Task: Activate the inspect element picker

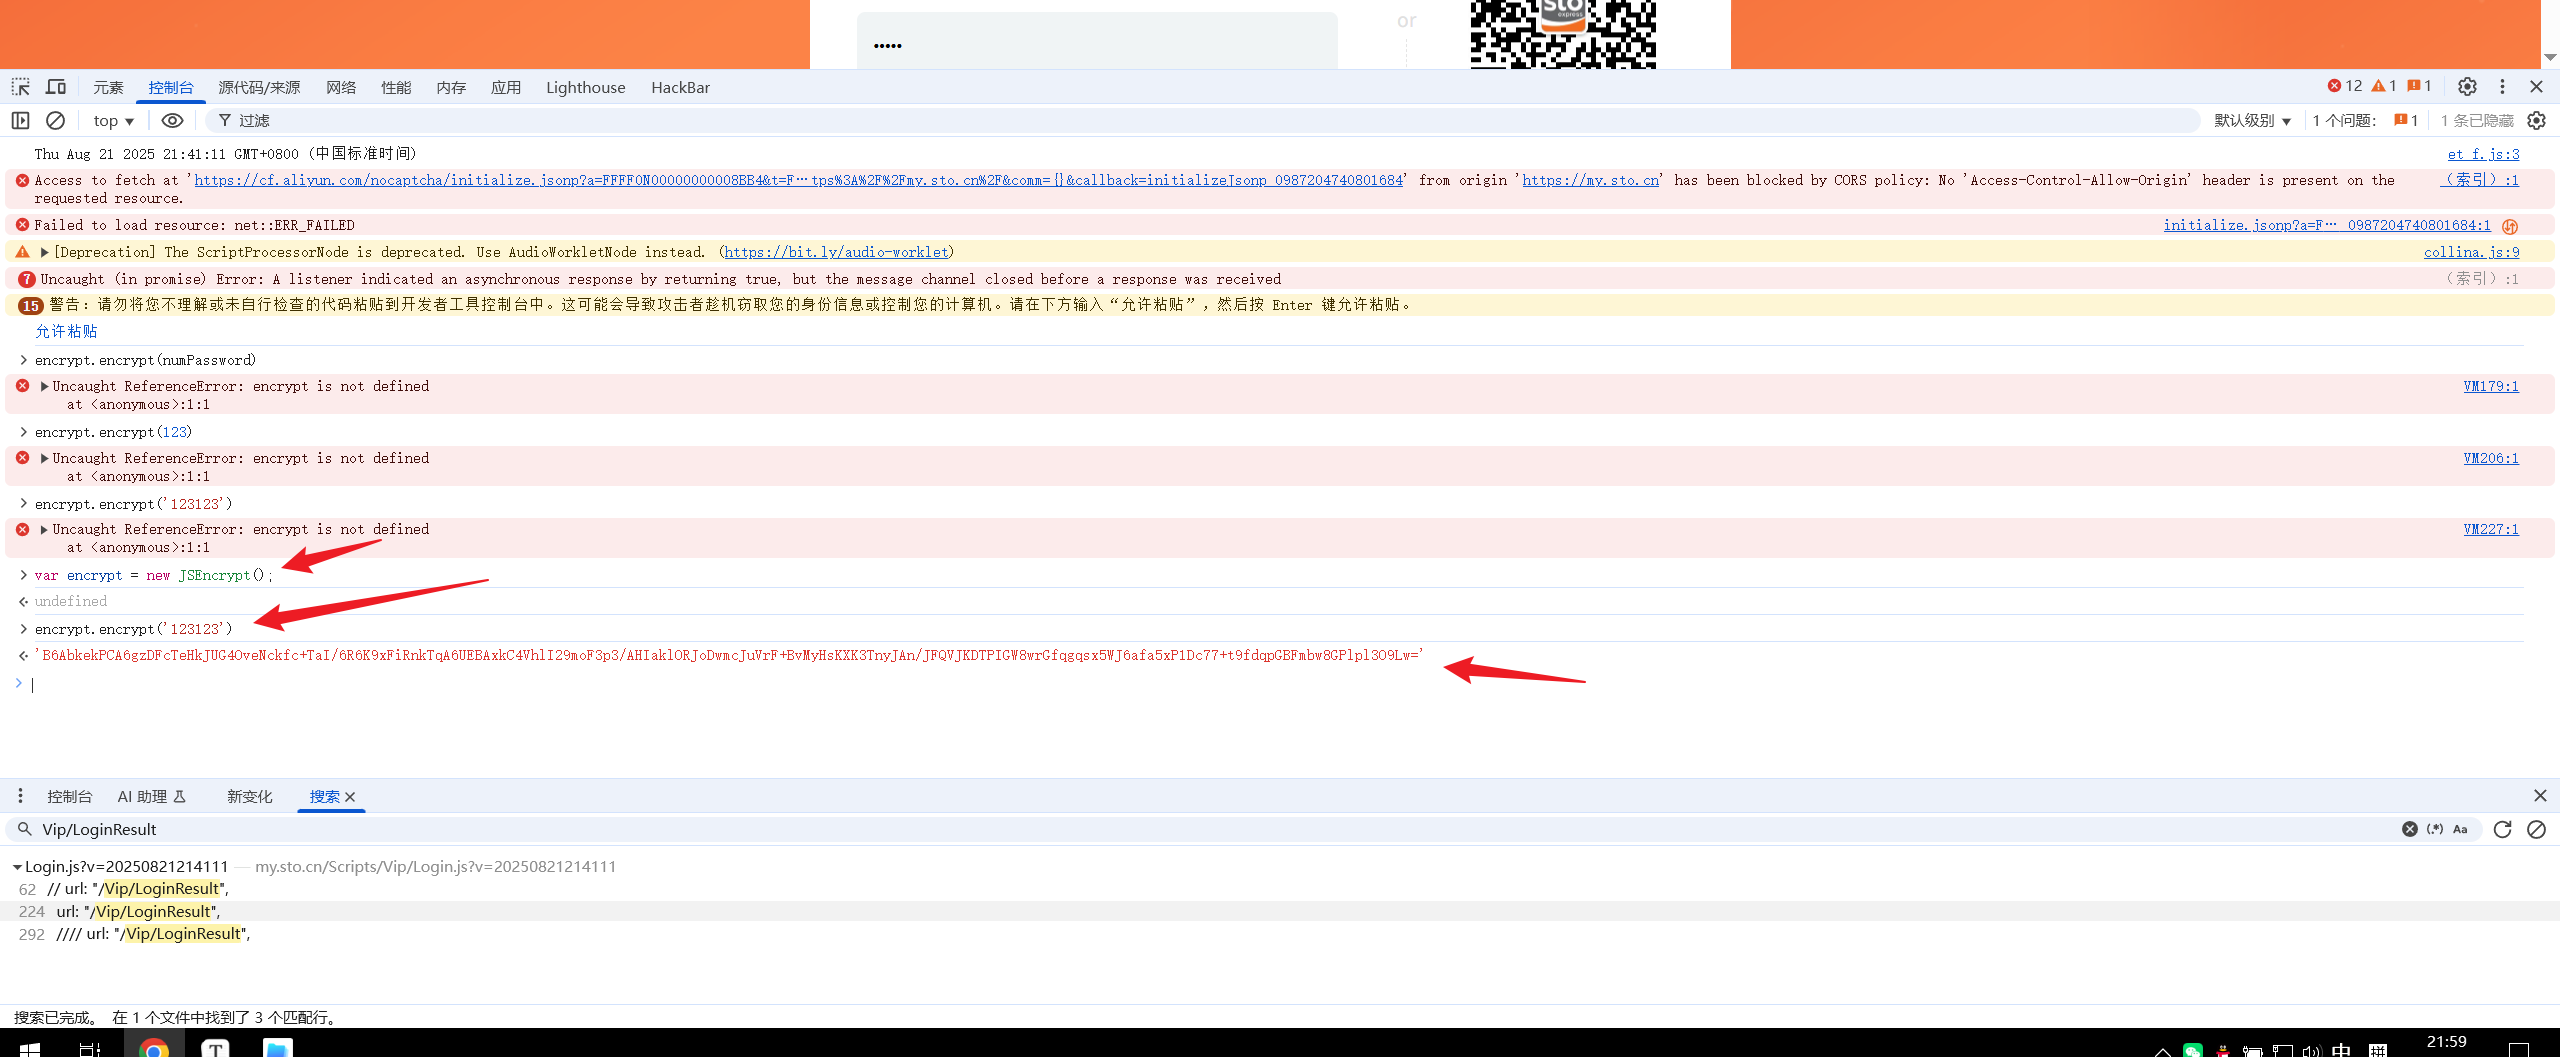Action: 21,87
